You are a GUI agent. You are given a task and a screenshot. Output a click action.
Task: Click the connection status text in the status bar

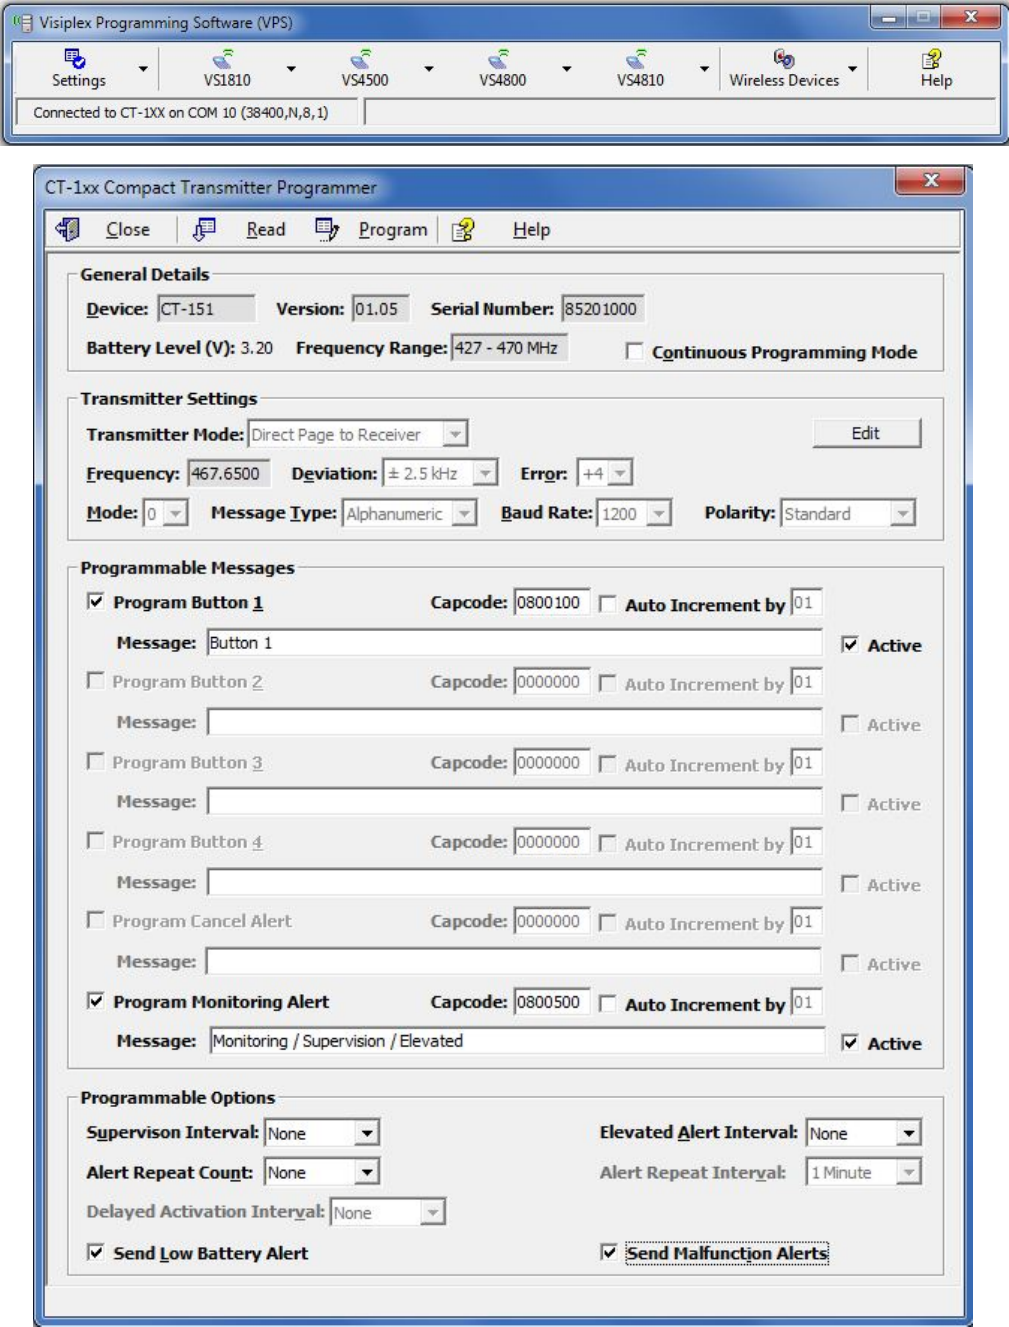(180, 112)
